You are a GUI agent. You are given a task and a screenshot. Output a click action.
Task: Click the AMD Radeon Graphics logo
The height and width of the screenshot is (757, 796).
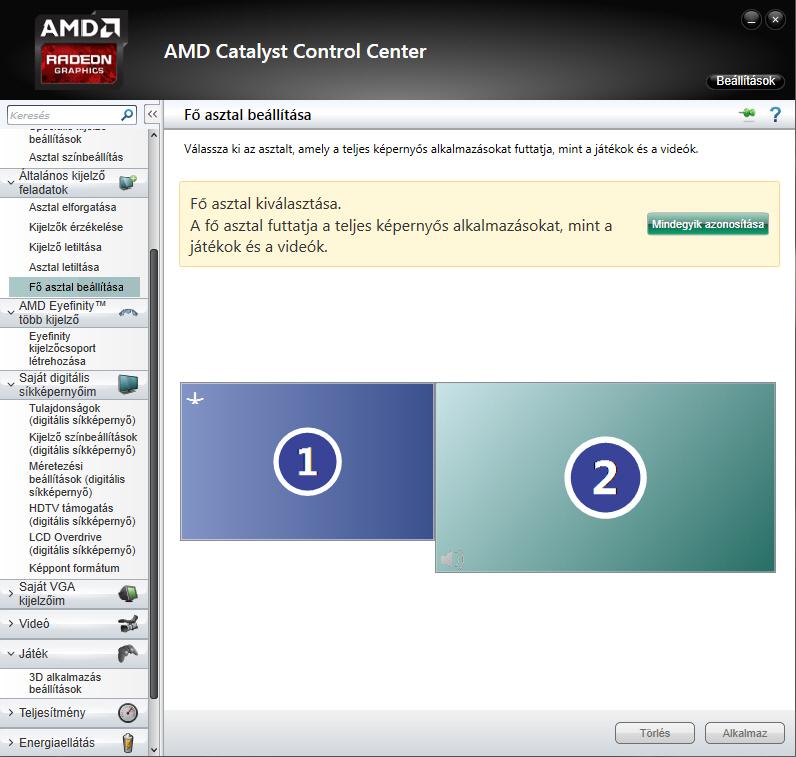click(x=79, y=52)
